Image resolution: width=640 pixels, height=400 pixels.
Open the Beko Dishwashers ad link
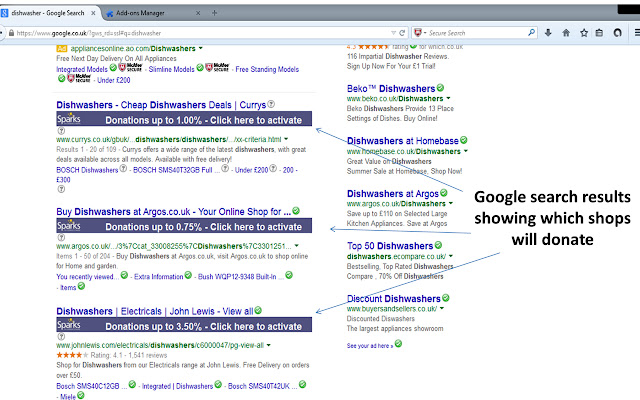point(391,89)
